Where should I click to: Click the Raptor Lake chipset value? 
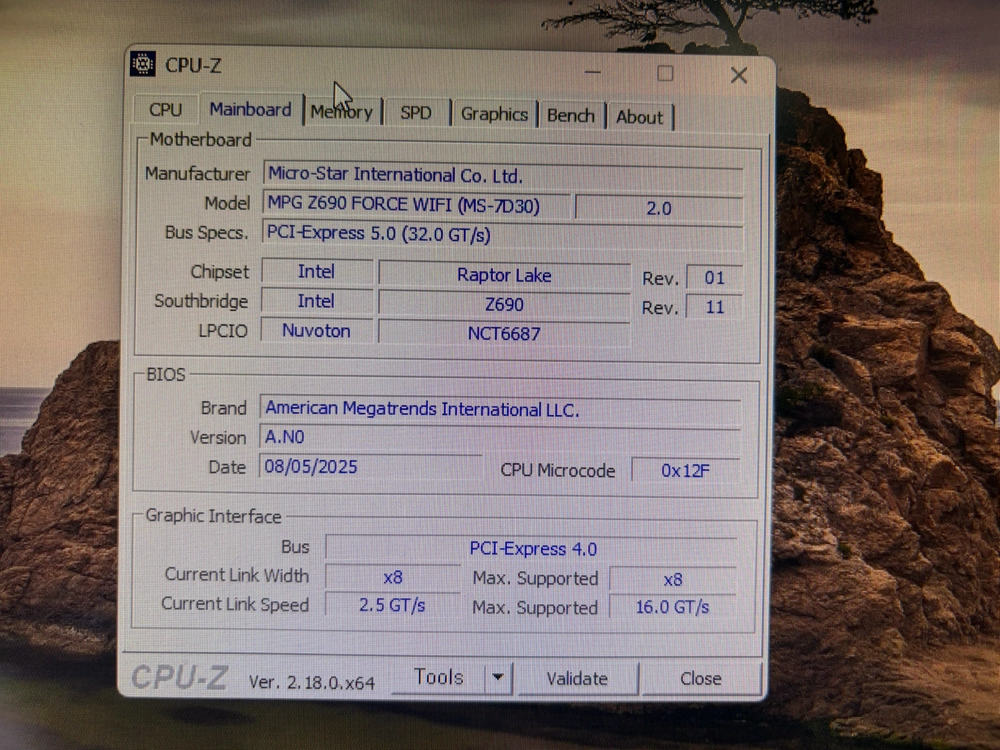504,275
